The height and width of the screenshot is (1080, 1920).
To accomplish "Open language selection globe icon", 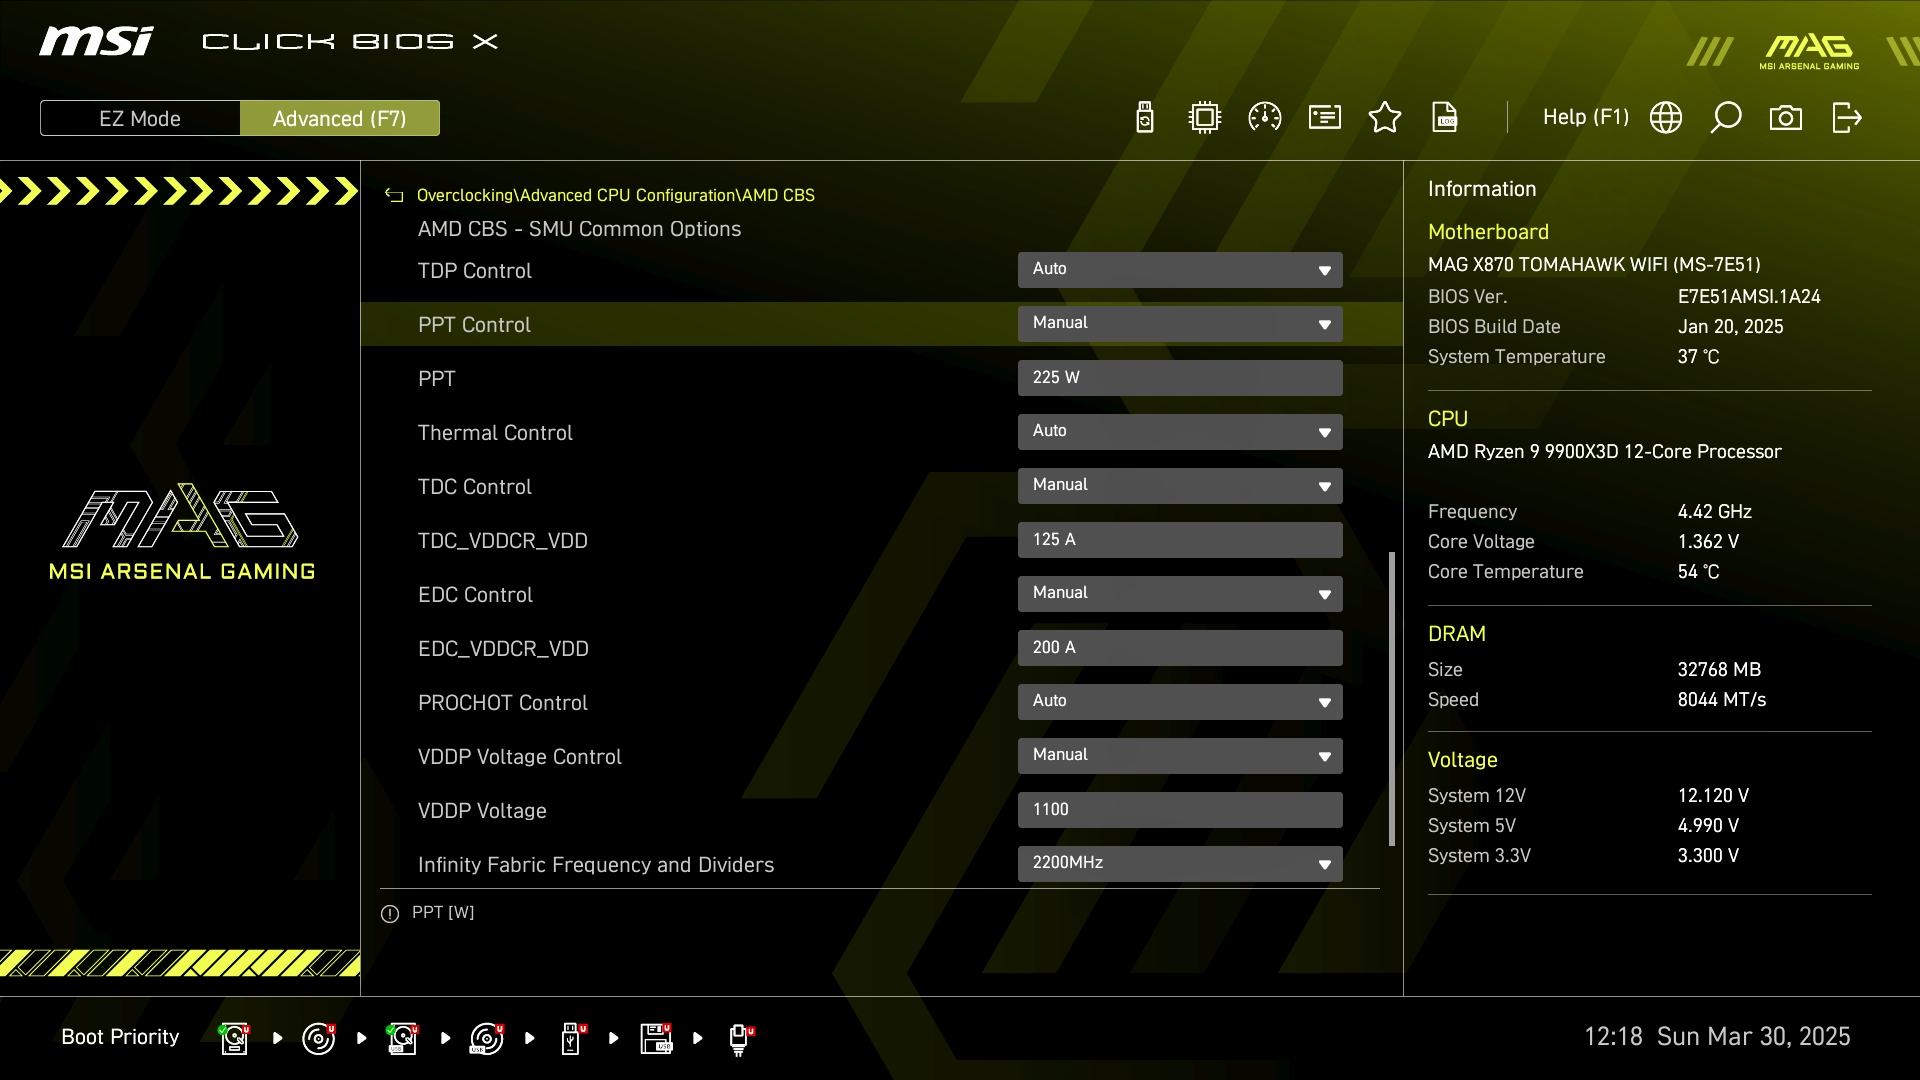I will click(x=1666, y=118).
